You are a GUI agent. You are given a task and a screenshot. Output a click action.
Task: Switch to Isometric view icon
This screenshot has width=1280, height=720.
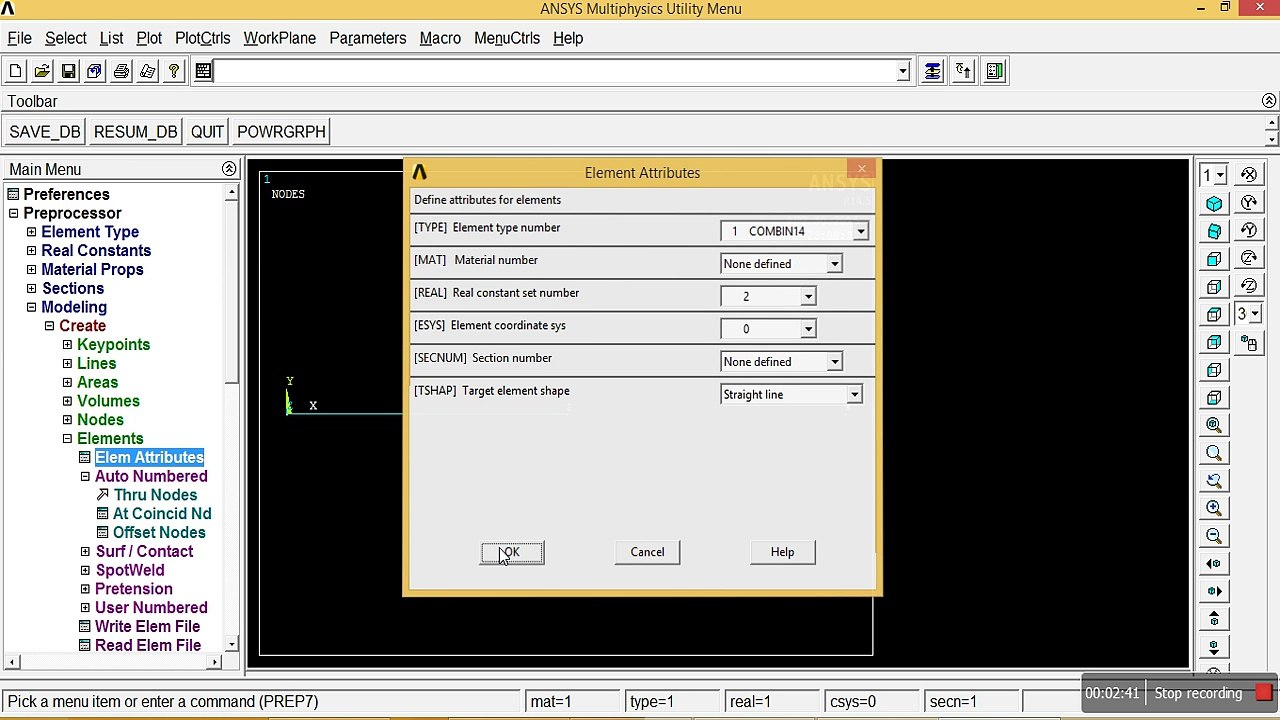click(x=1214, y=204)
